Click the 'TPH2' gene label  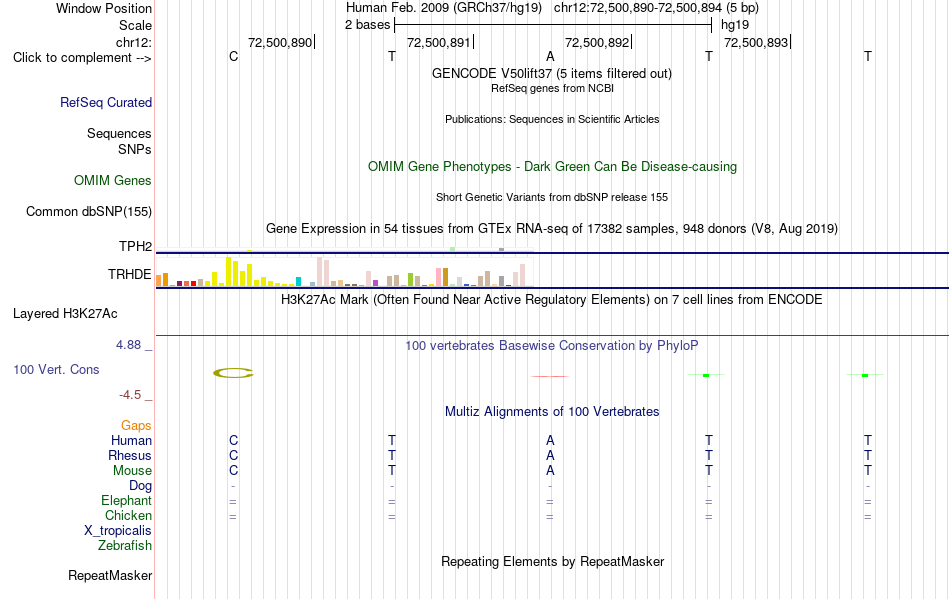(135, 246)
